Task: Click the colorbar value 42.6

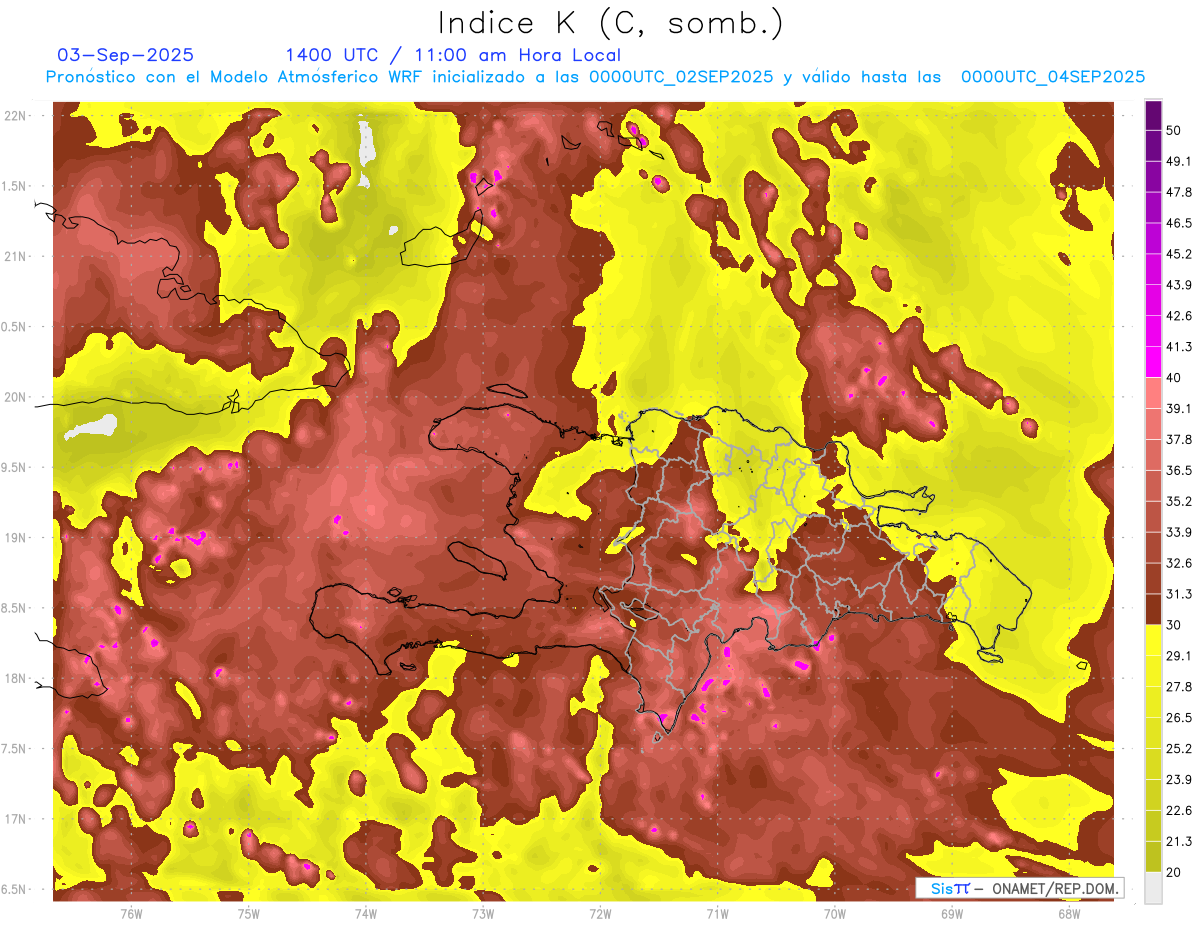Action: click(x=1178, y=316)
